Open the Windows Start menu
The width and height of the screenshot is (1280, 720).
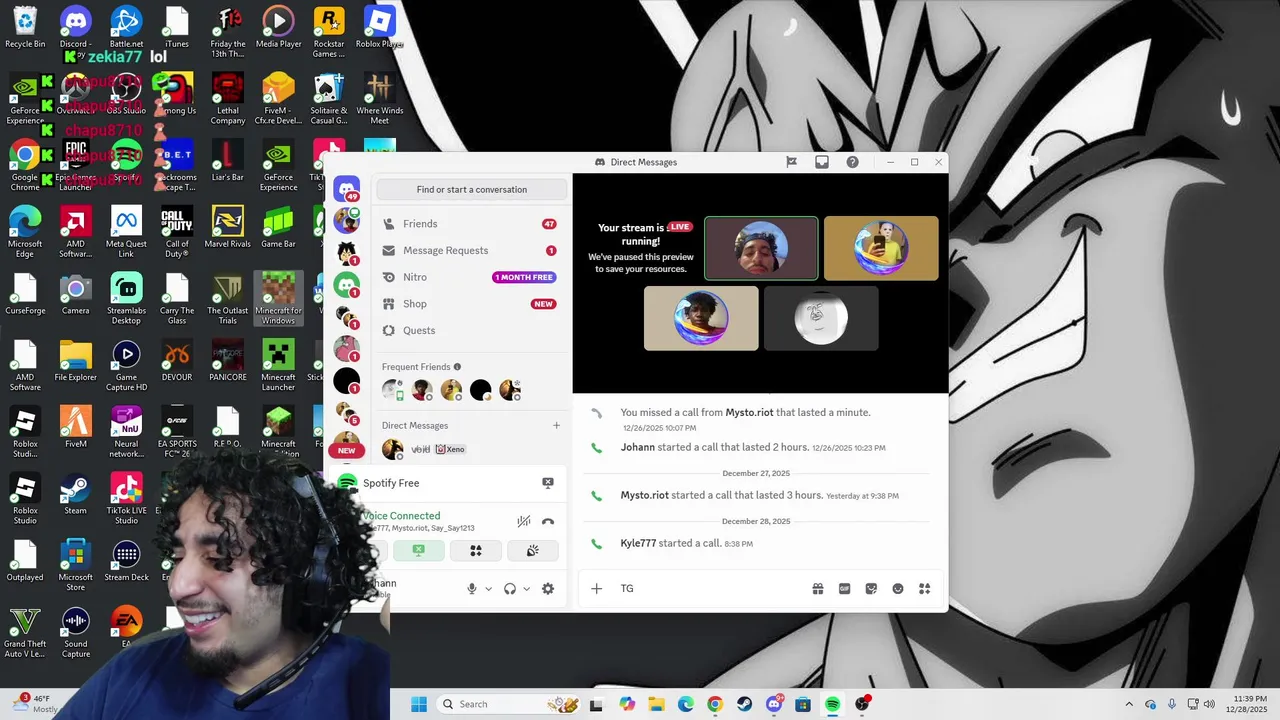419,704
